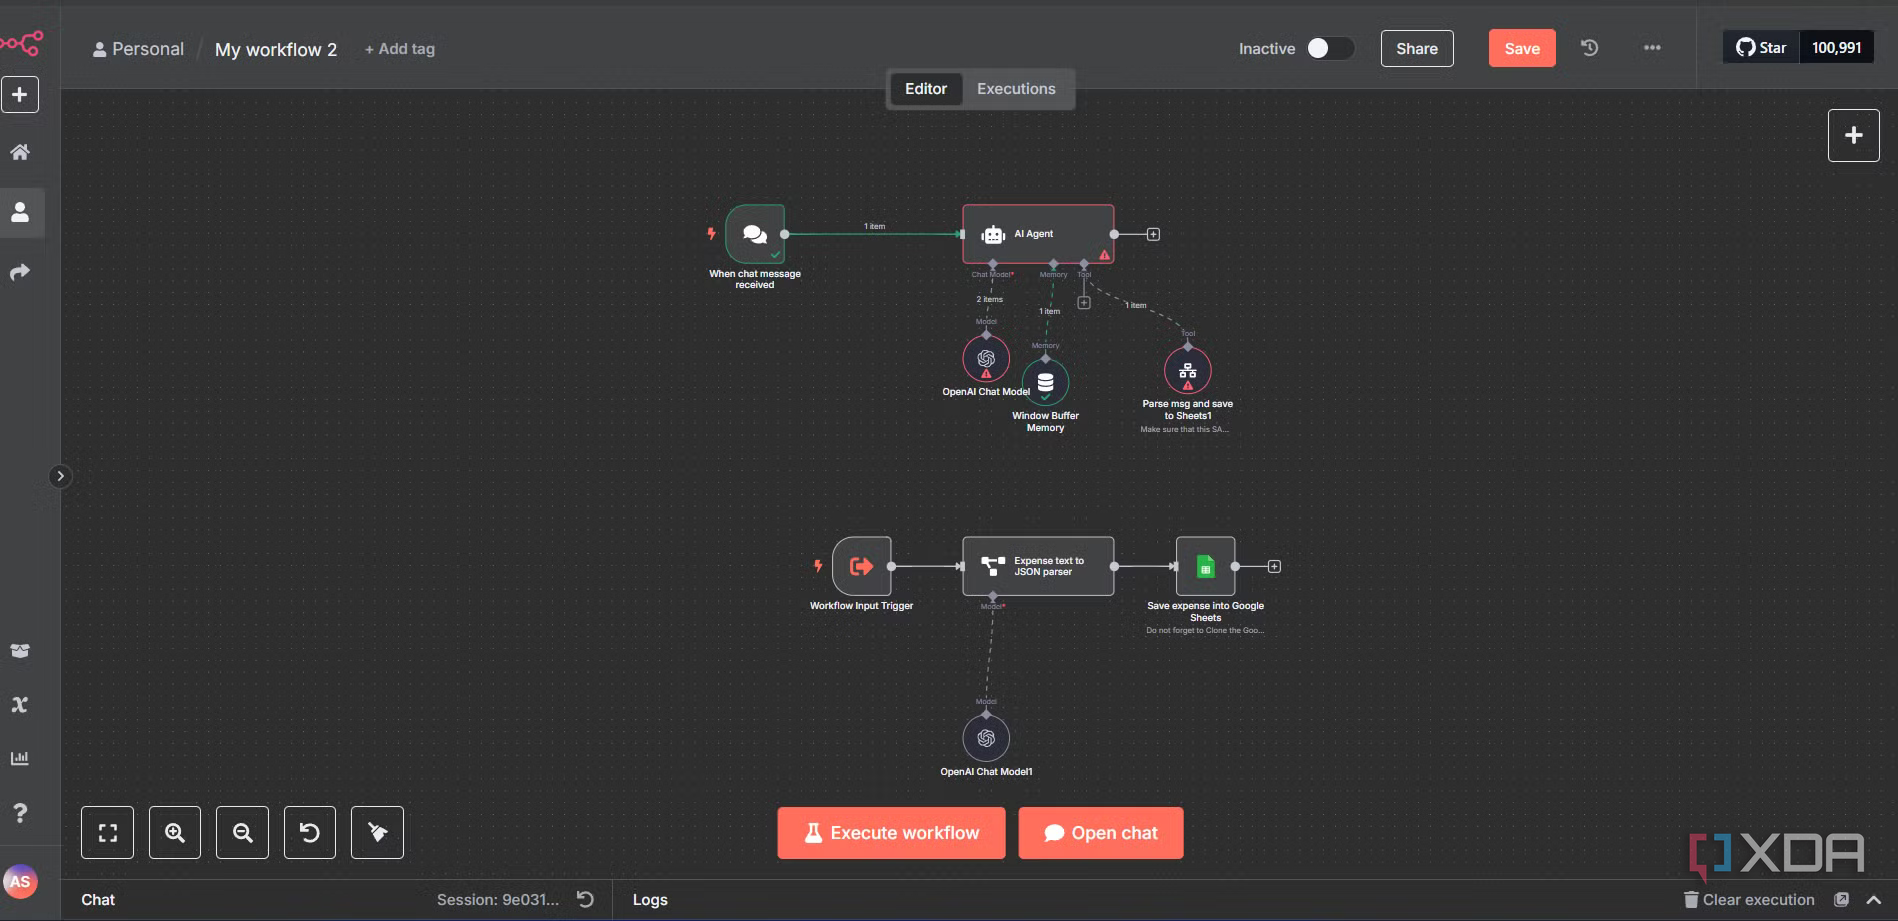Select the When chat message received node

click(x=755, y=234)
